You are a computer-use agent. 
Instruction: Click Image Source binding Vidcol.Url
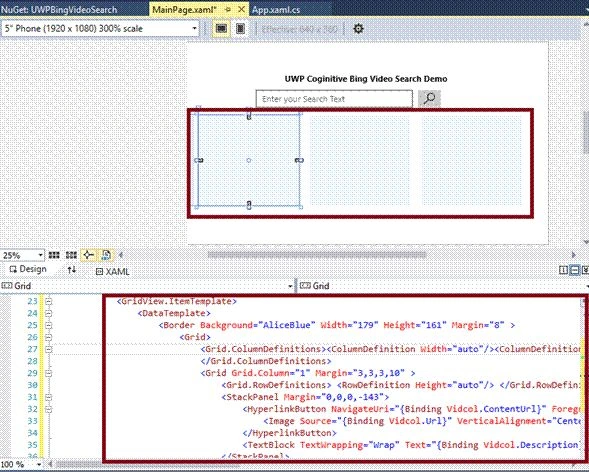[x=359, y=421]
